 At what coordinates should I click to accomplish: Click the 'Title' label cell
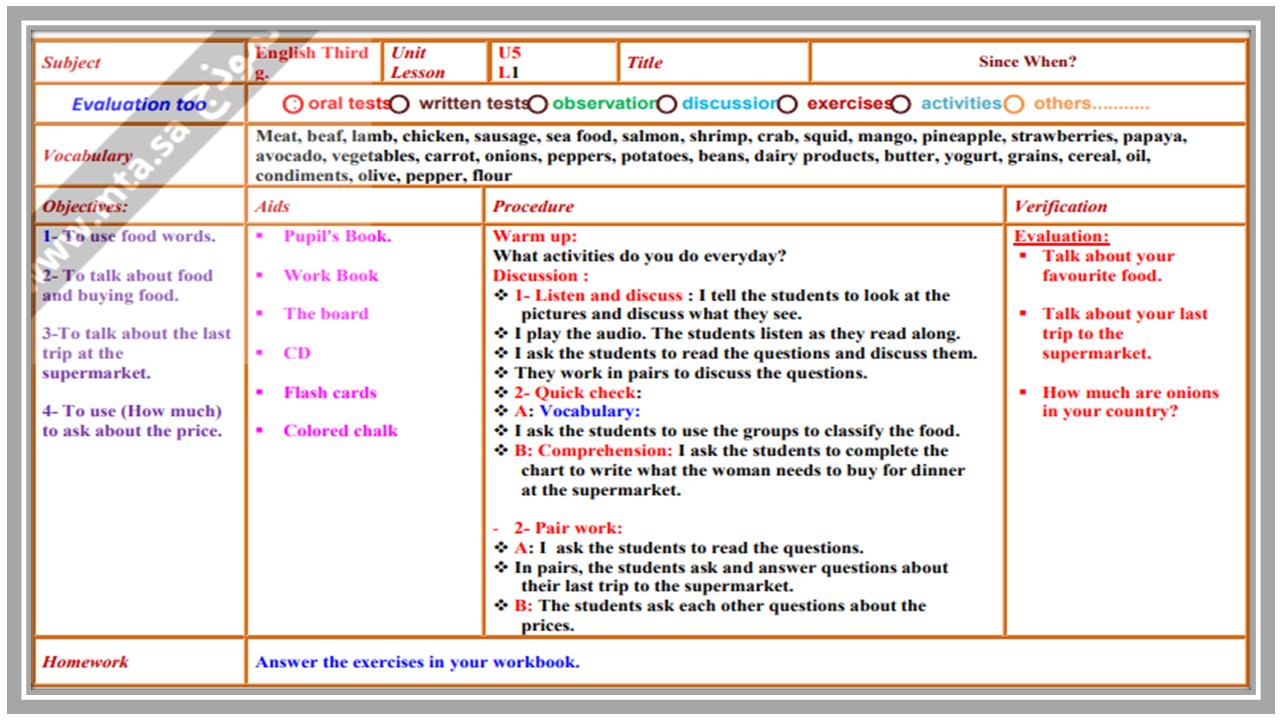click(x=714, y=62)
